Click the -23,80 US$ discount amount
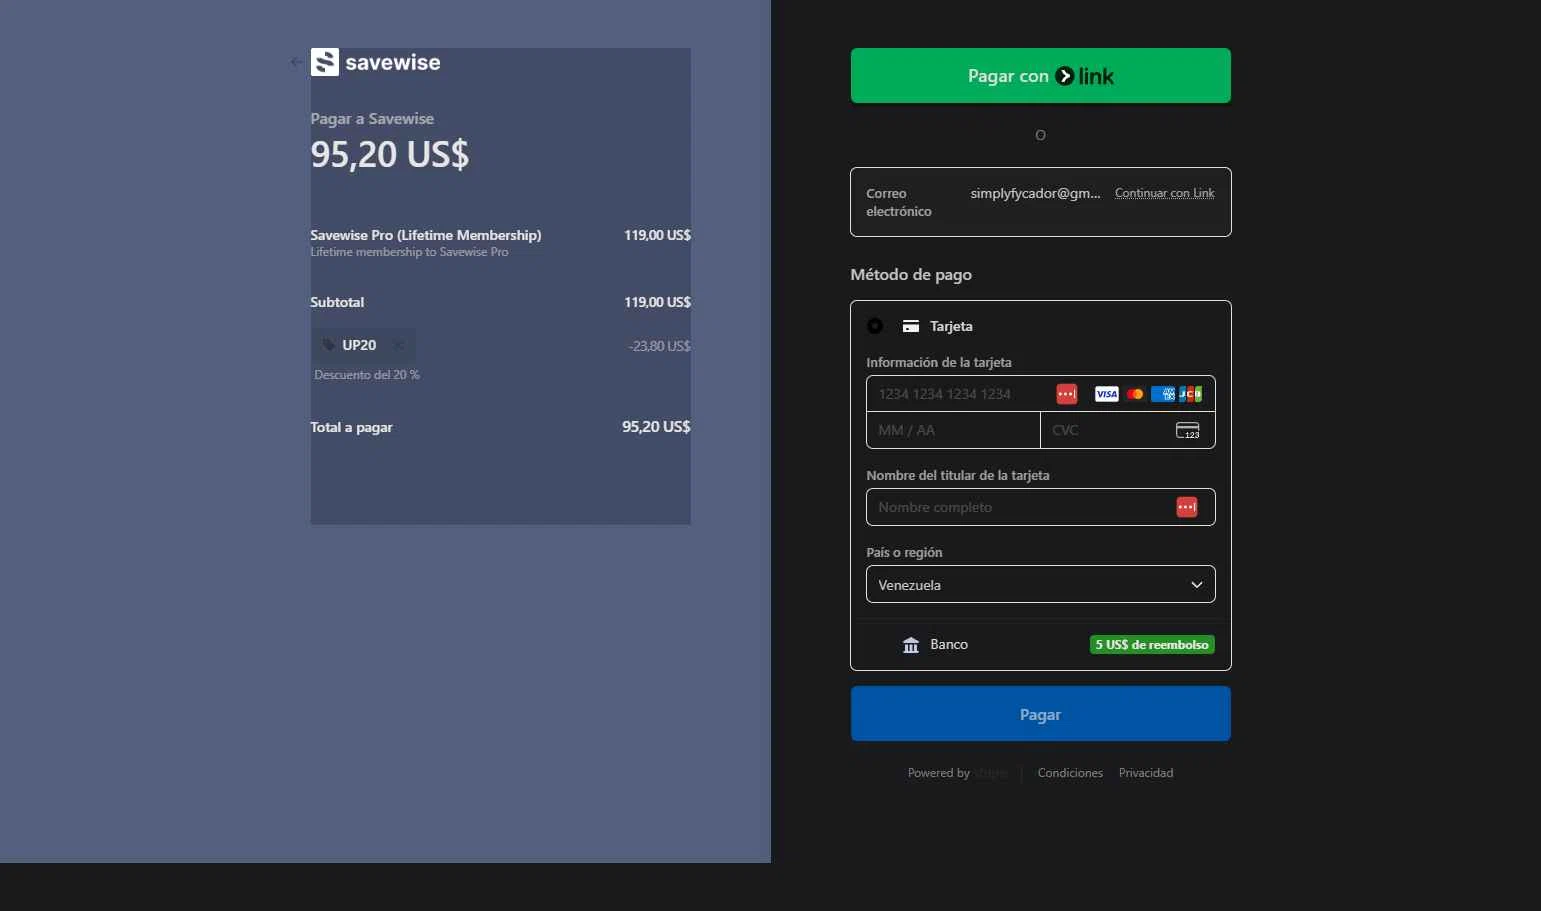Screen dimensions: 1541x911 click(x=659, y=346)
